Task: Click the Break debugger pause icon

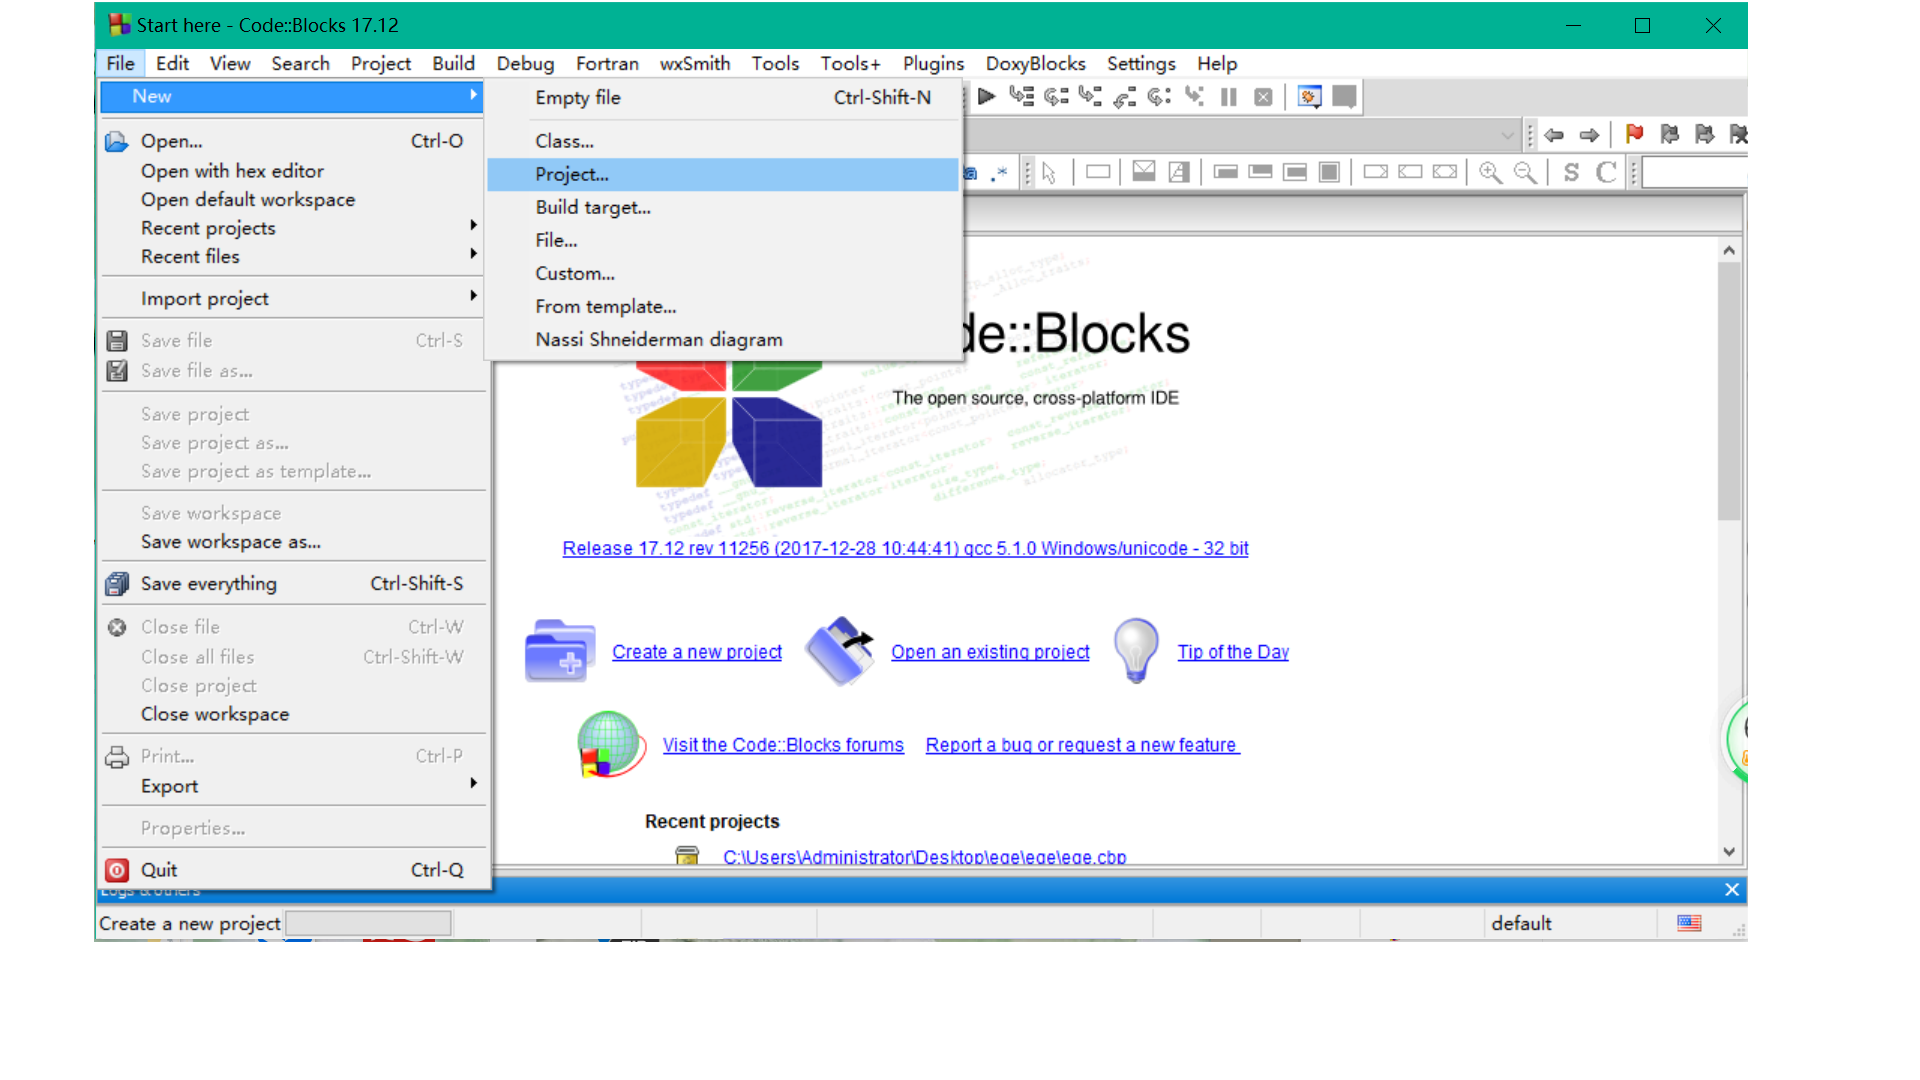Action: [x=1229, y=97]
